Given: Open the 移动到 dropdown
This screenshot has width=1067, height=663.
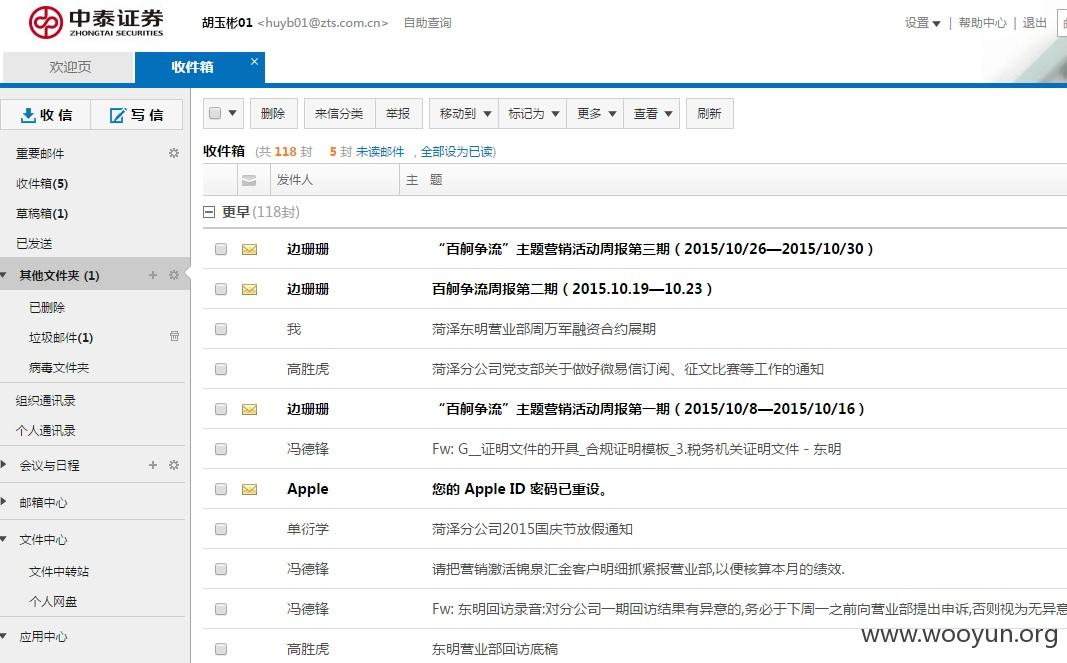Looking at the screenshot, I should point(464,114).
